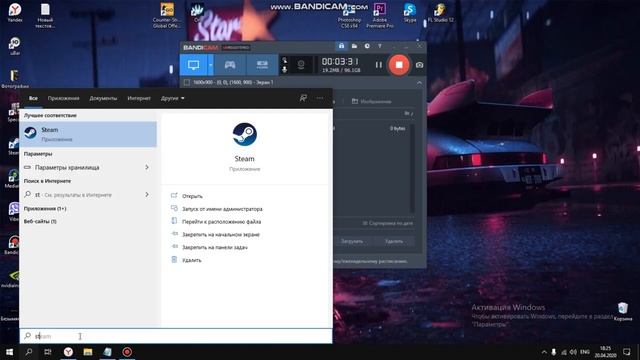
Task: Click the search feedback icon
Action: click(x=303, y=98)
